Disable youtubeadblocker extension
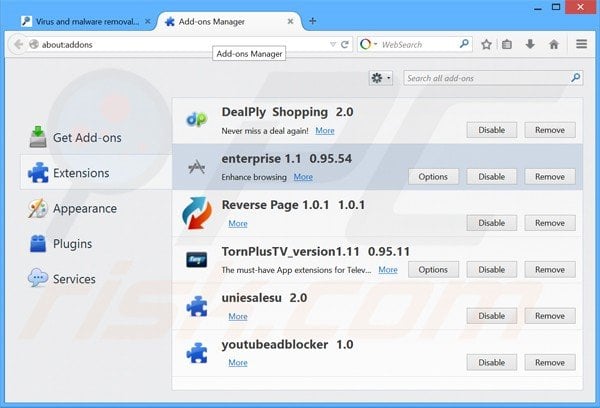600x408 pixels. click(492, 362)
